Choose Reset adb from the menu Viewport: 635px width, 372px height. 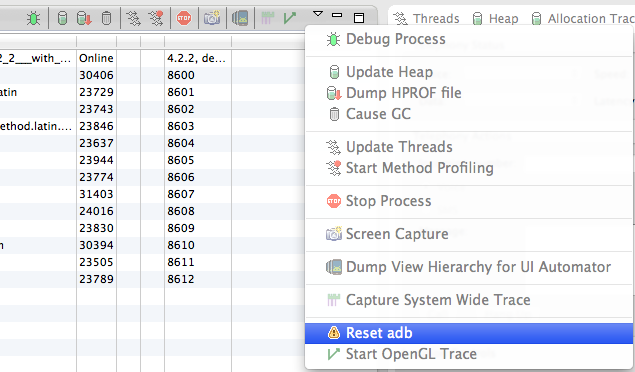tap(469, 333)
